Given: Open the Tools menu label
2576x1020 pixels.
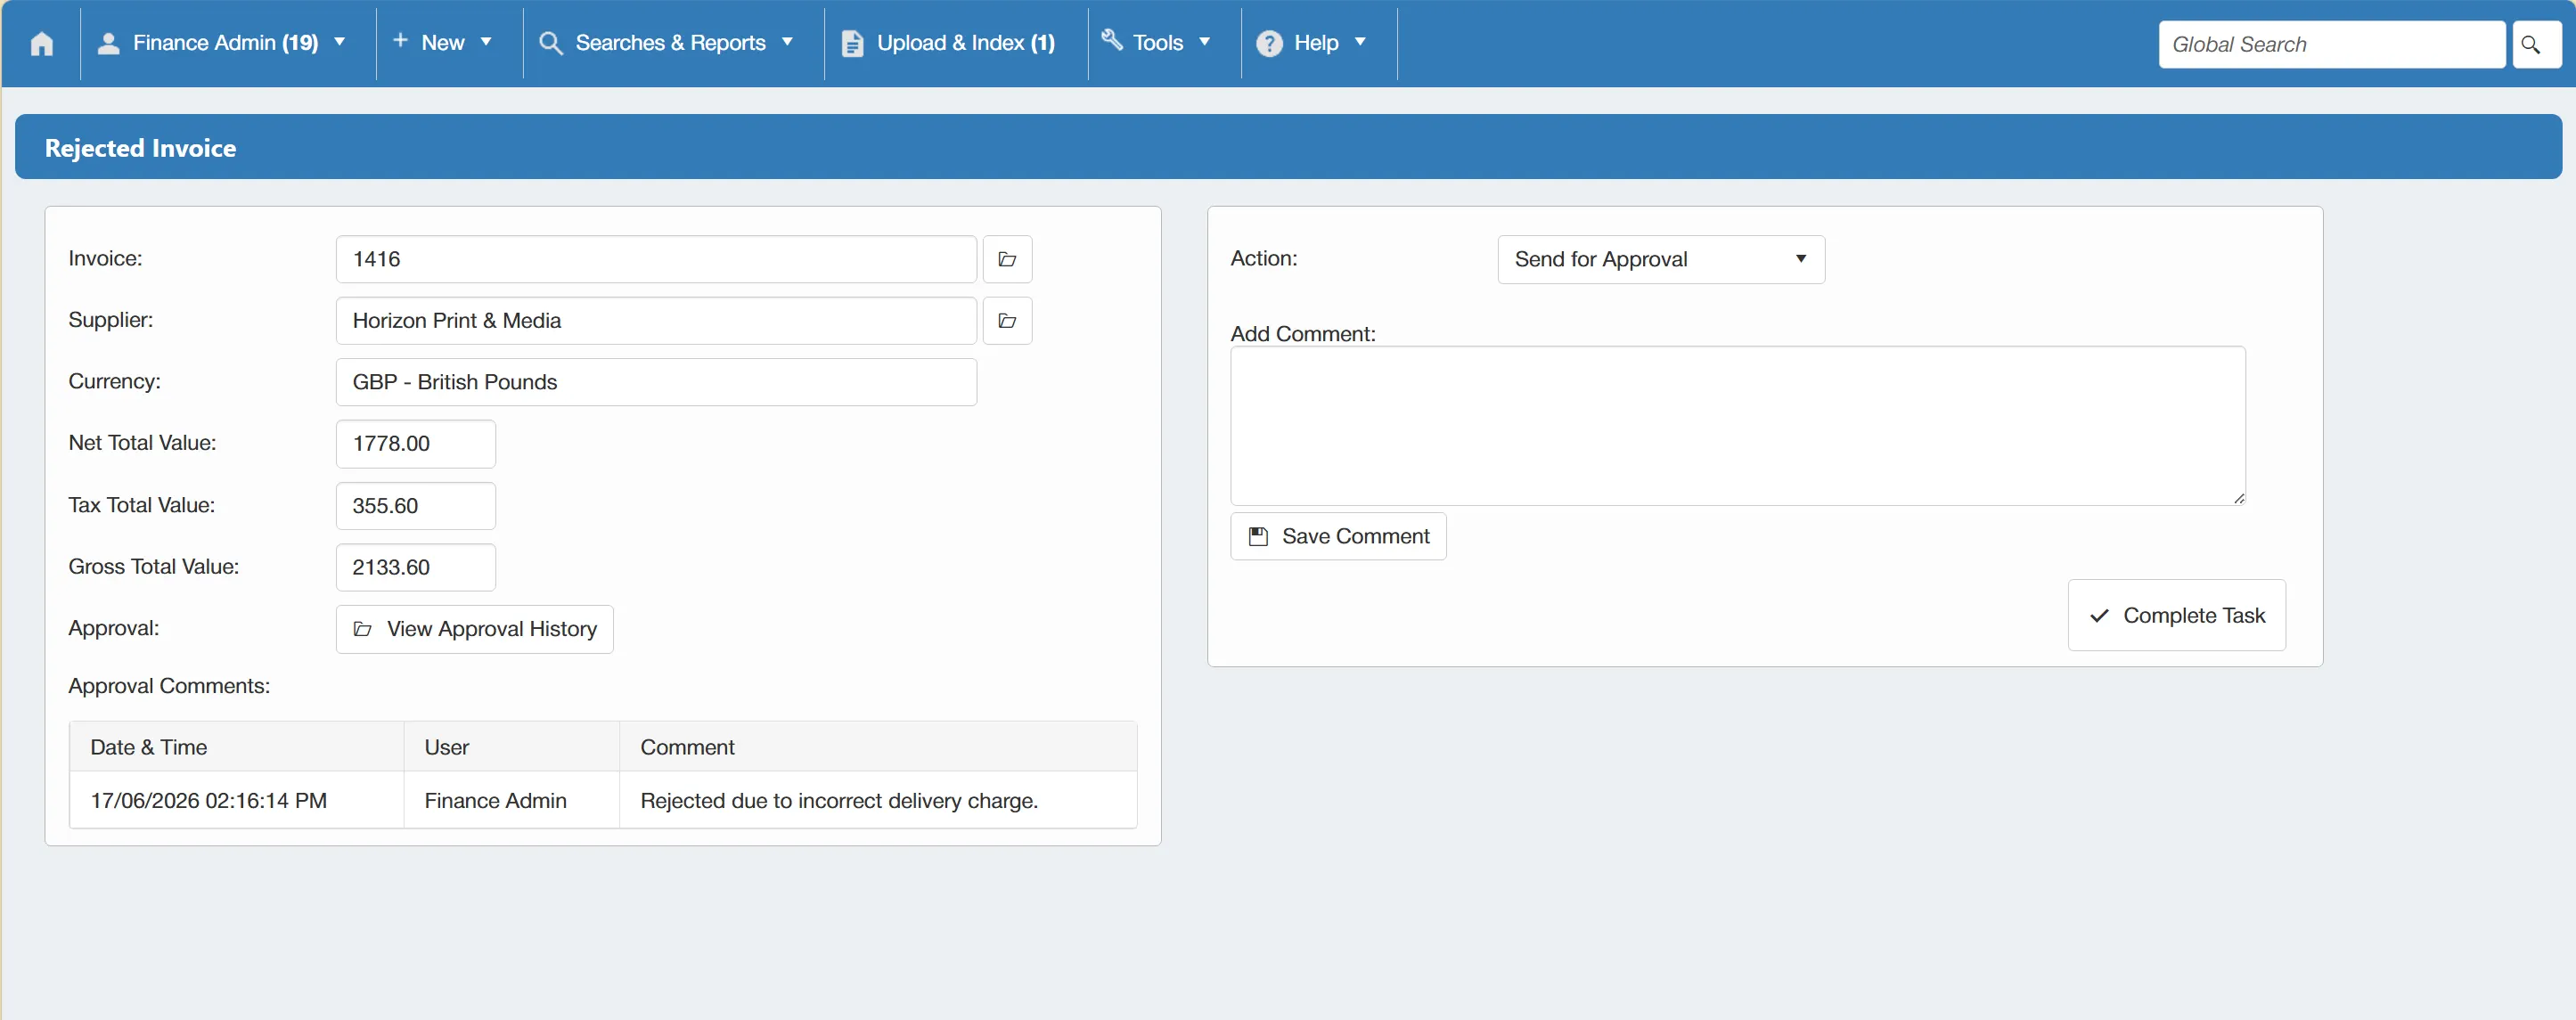Looking at the screenshot, I should [1158, 43].
